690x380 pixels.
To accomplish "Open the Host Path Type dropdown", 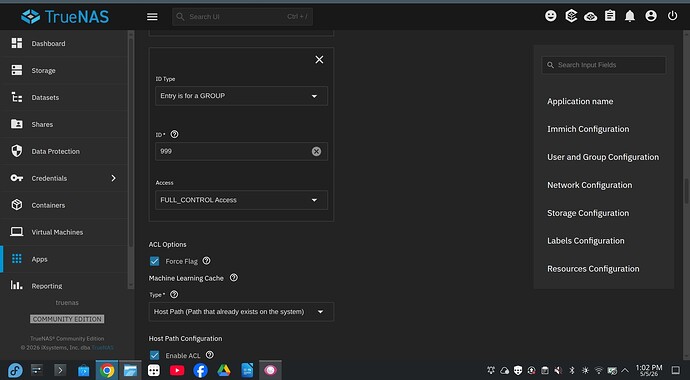I will (x=241, y=312).
